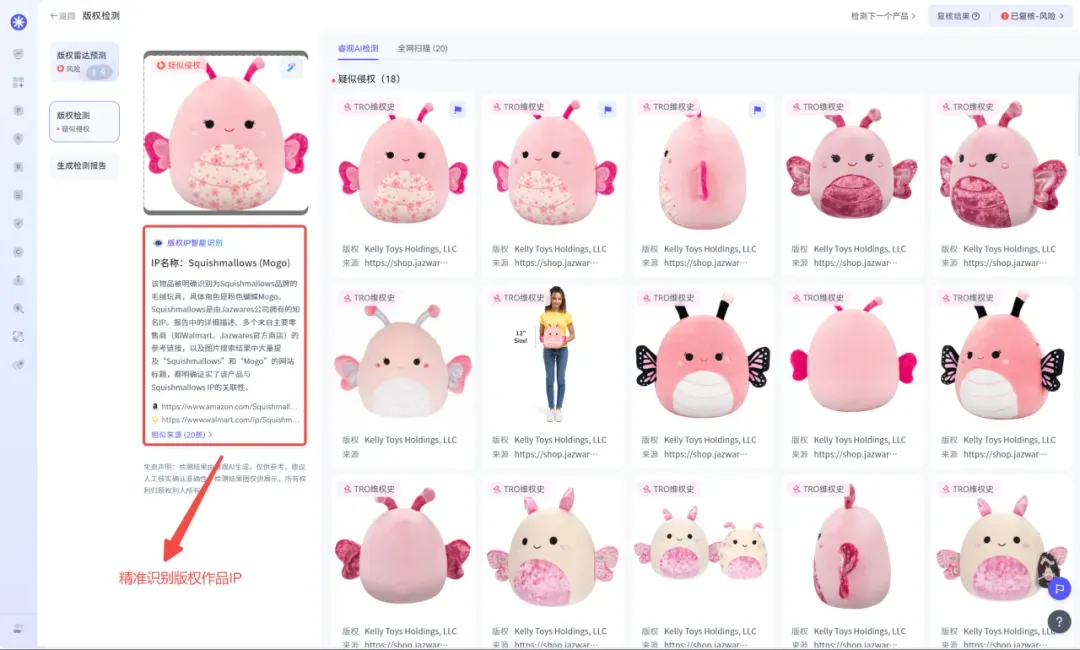Click the question icon beside 复核结果
Viewport: 1080px width, 650px height.
point(975,16)
